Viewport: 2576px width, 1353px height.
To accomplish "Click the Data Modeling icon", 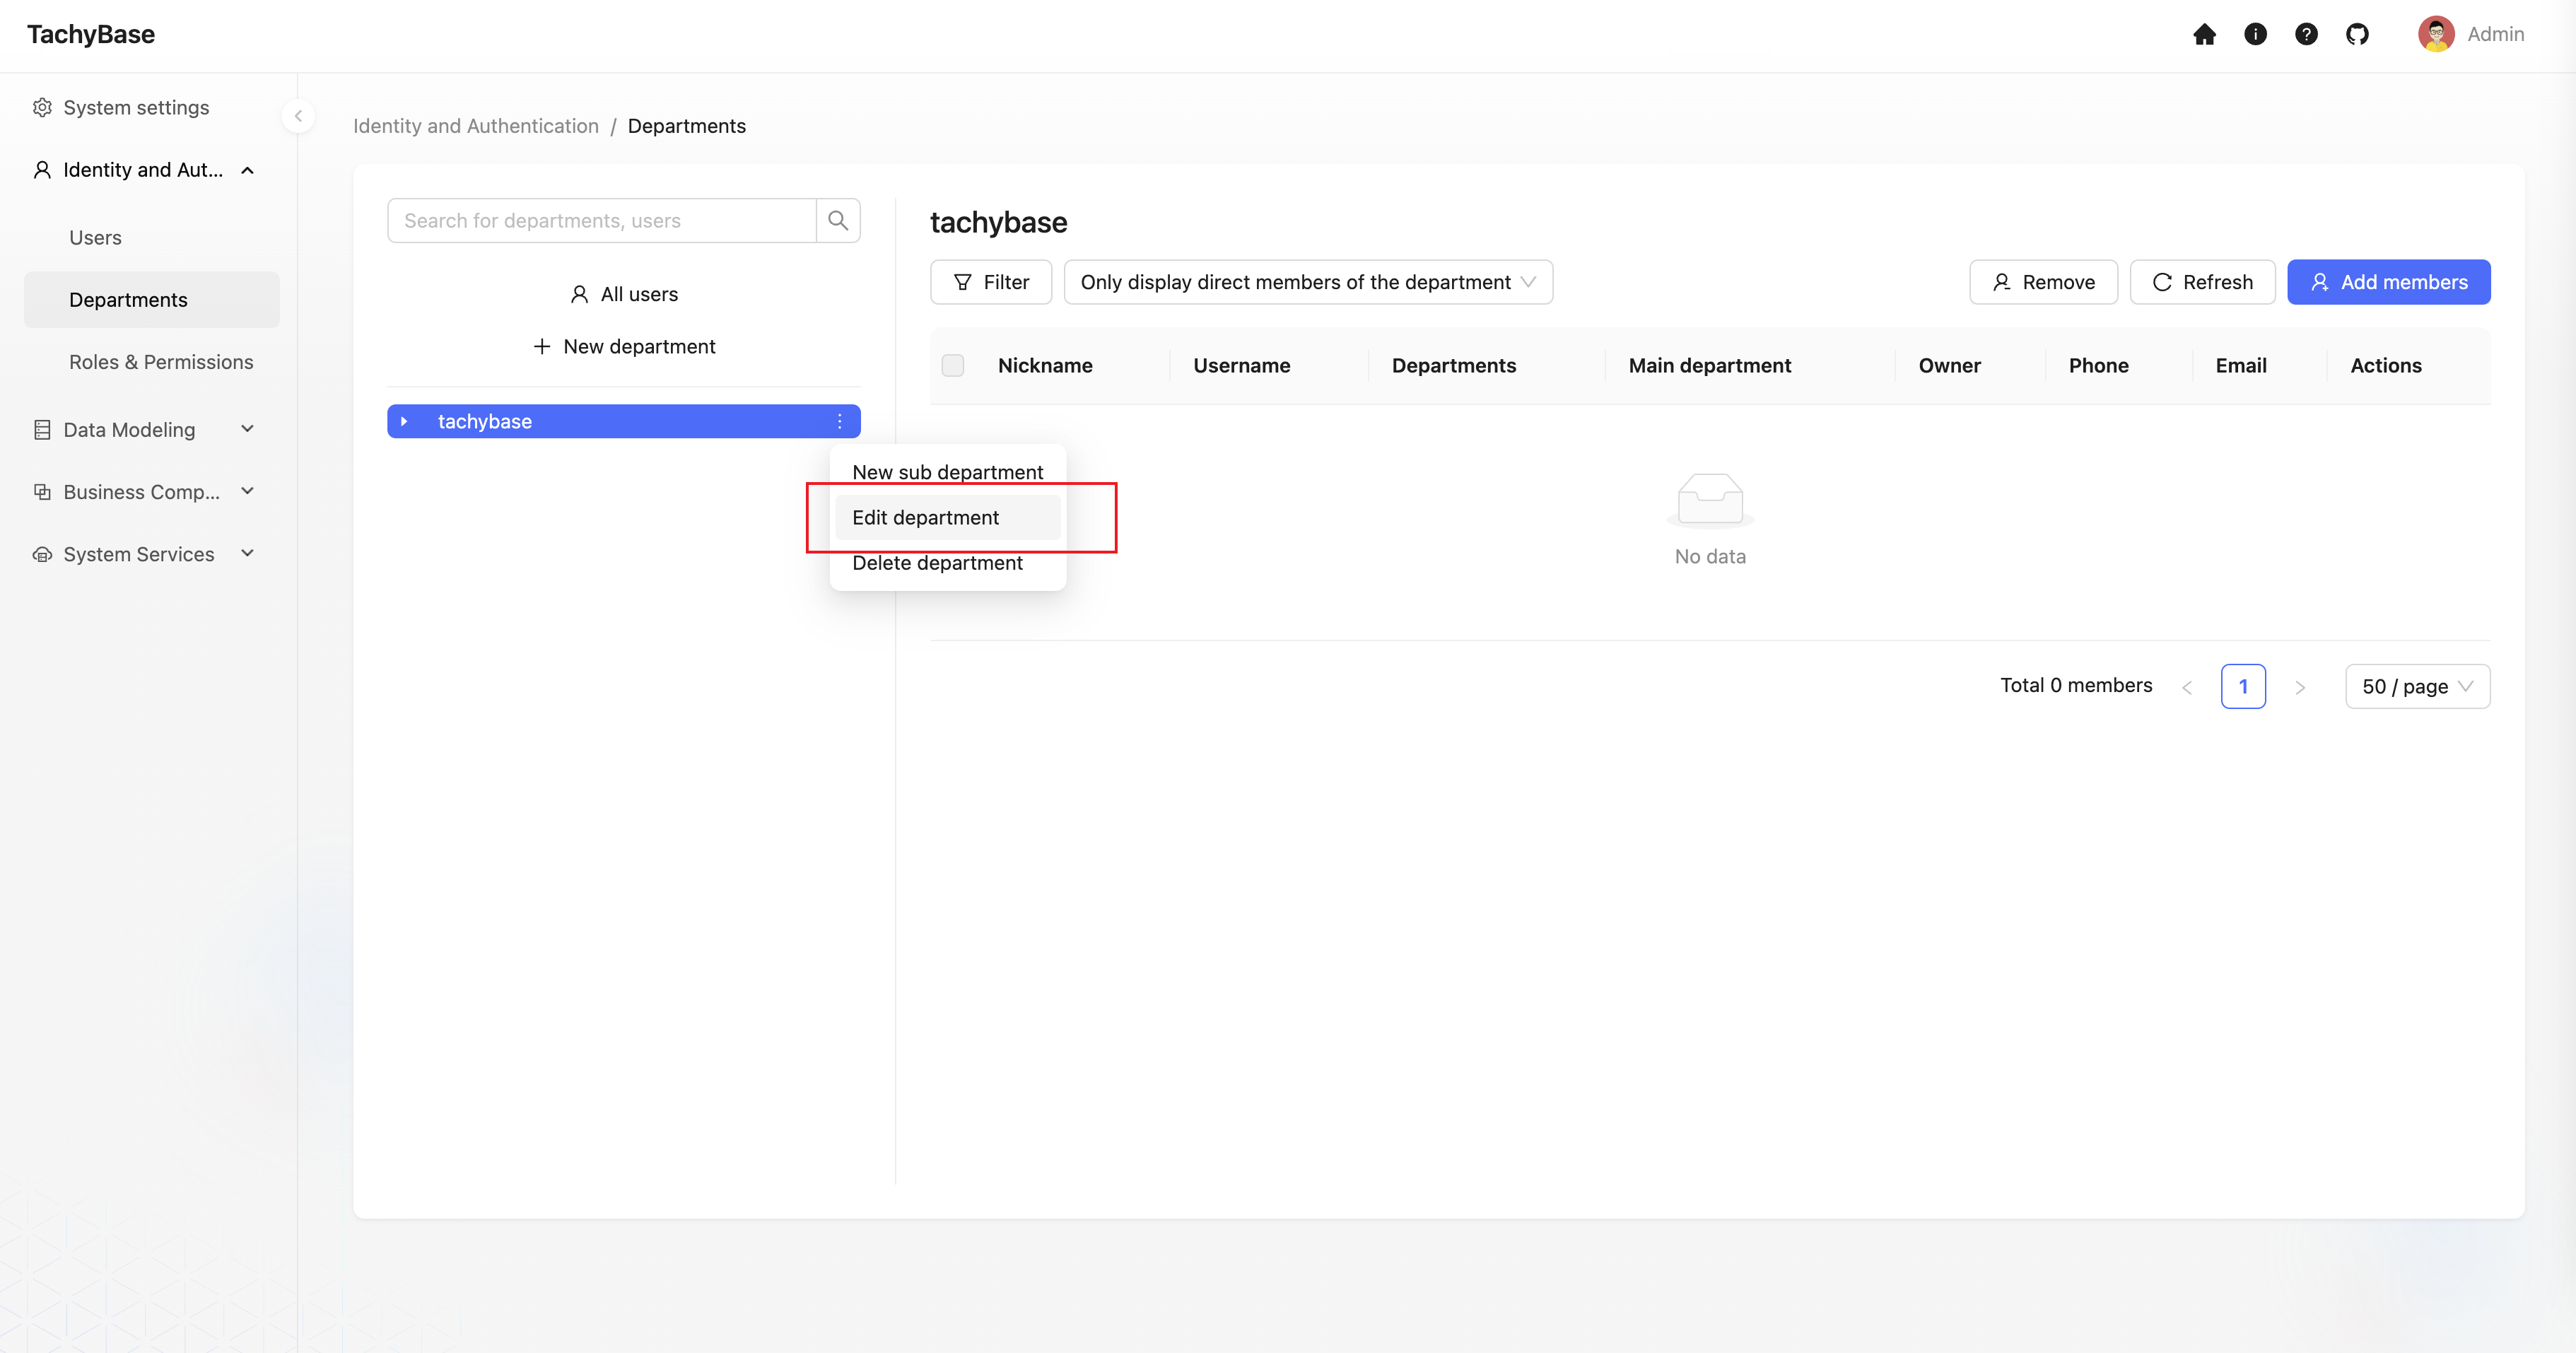I will tap(42, 430).
